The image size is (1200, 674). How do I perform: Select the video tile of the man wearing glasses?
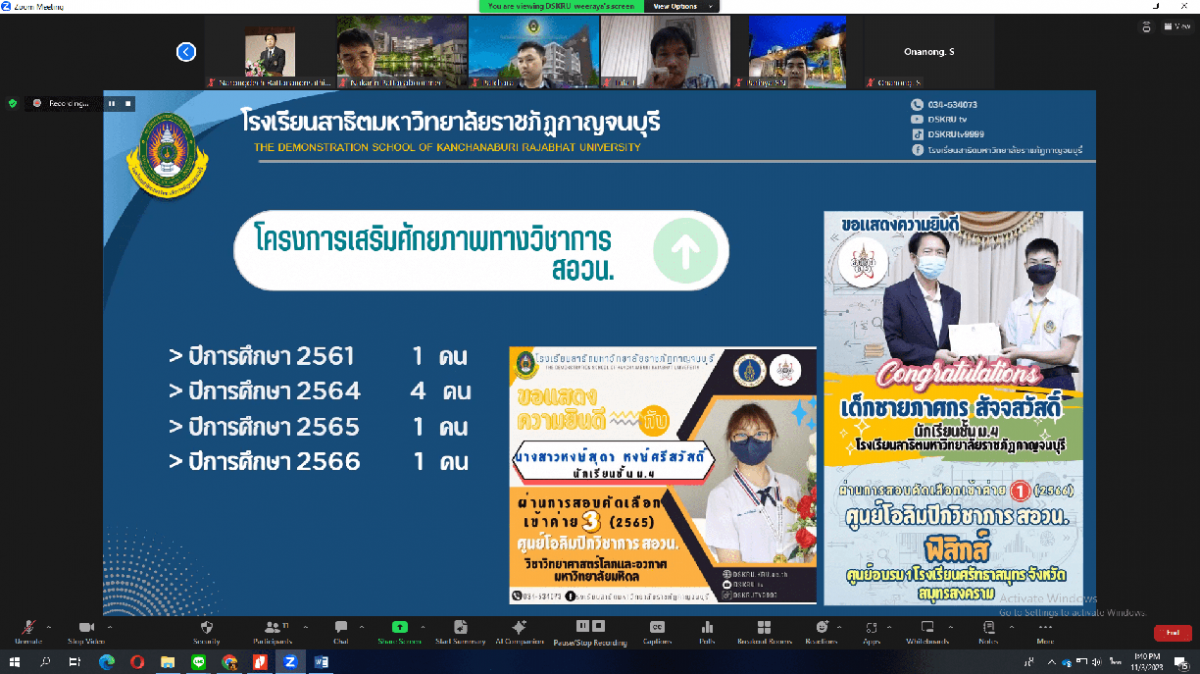pos(401,52)
